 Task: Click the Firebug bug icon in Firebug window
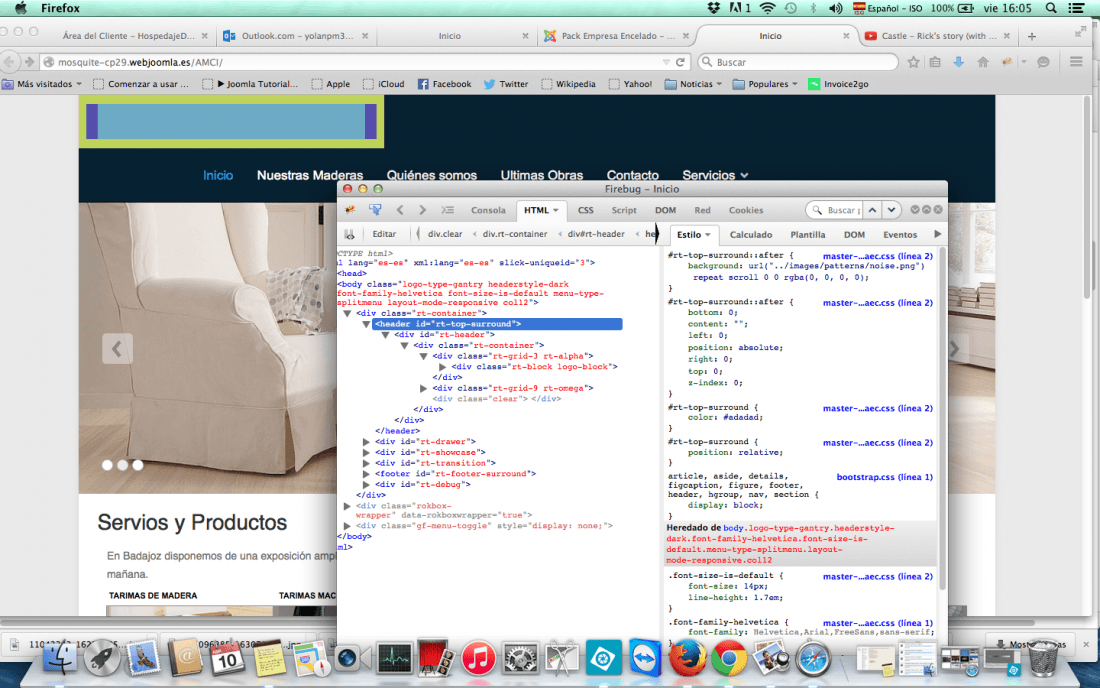pyautogui.click(x=350, y=210)
